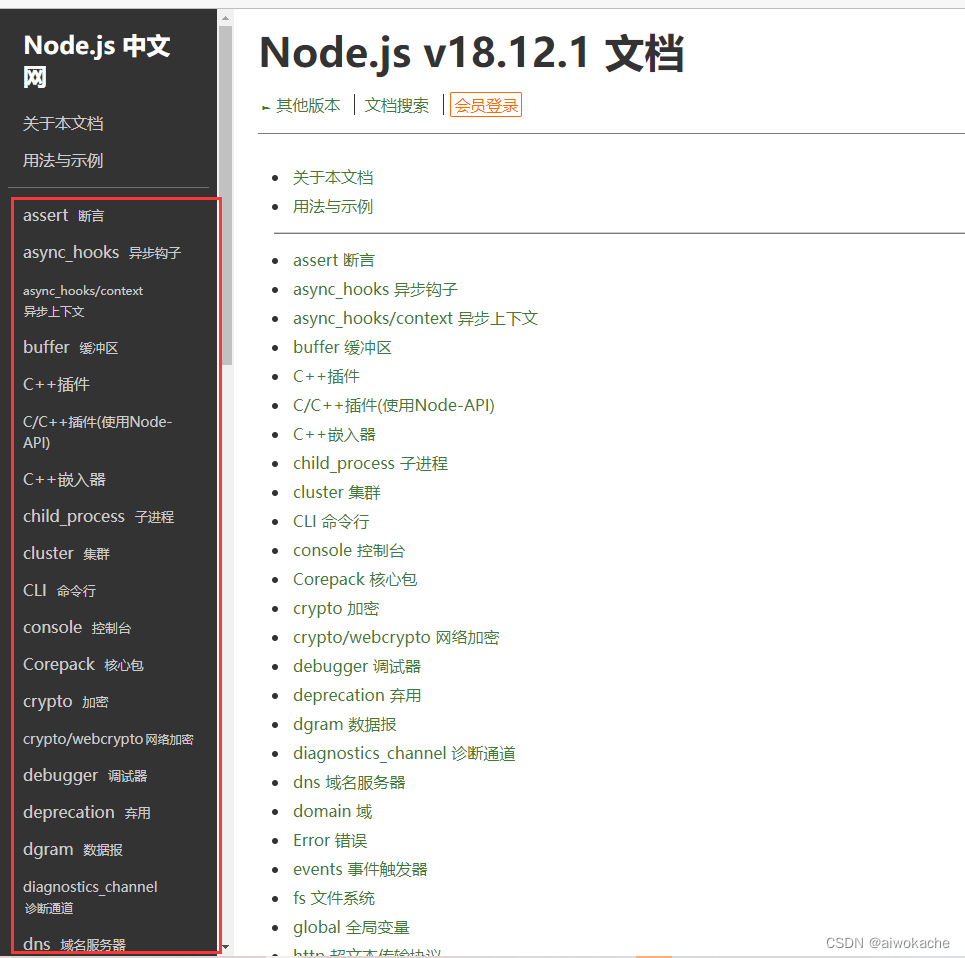This screenshot has height=958, width=965.
Task: Open global 全局变量 link in main list
Action: pyautogui.click(x=351, y=927)
